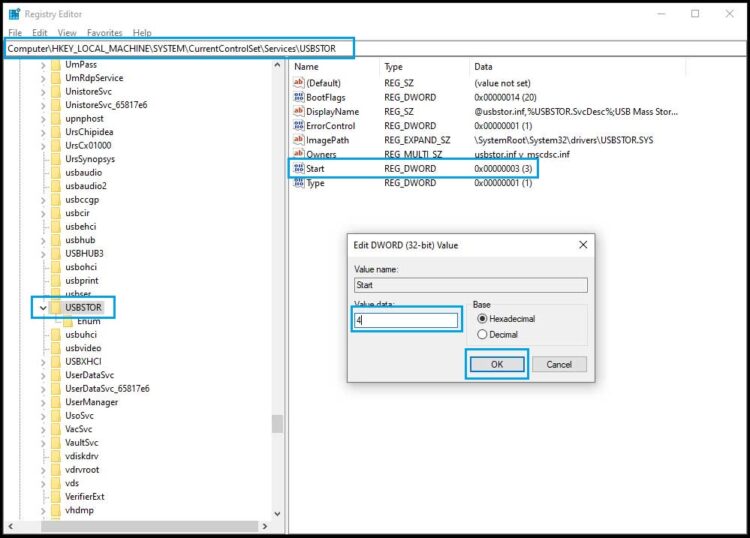Open the Edit menu

coord(40,33)
